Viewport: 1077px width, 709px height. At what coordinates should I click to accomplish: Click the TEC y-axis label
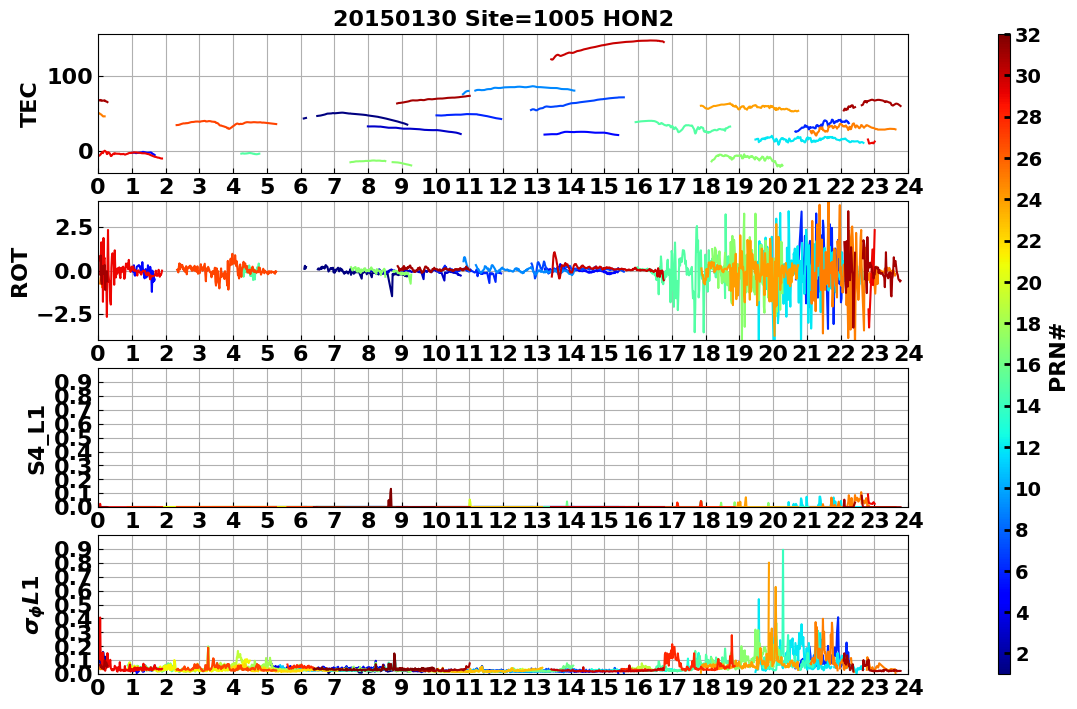pos(28,104)
